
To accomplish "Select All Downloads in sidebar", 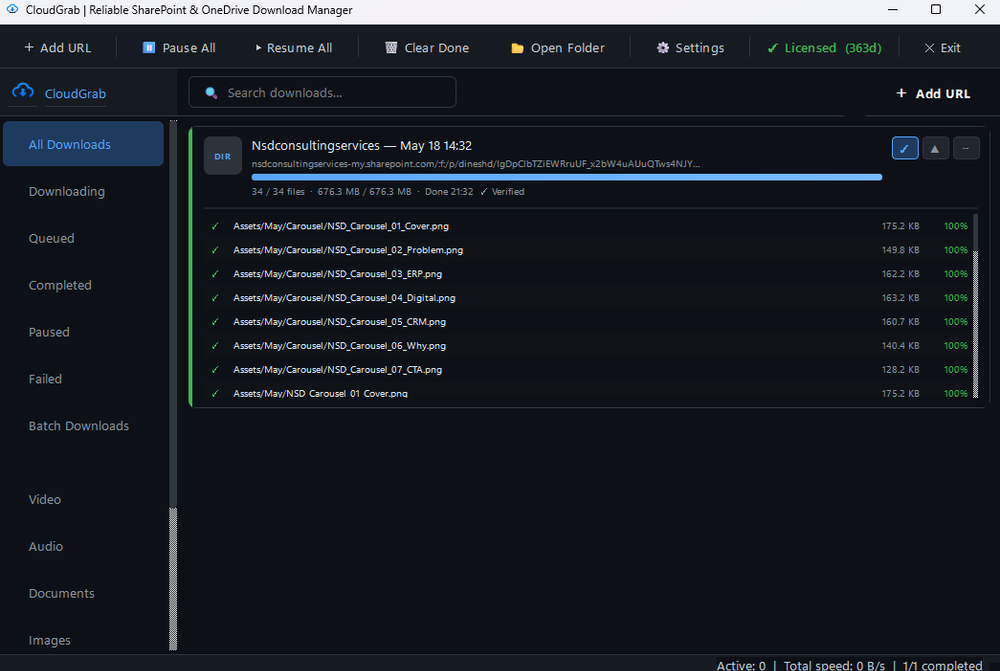I will (x=83, y=144).
